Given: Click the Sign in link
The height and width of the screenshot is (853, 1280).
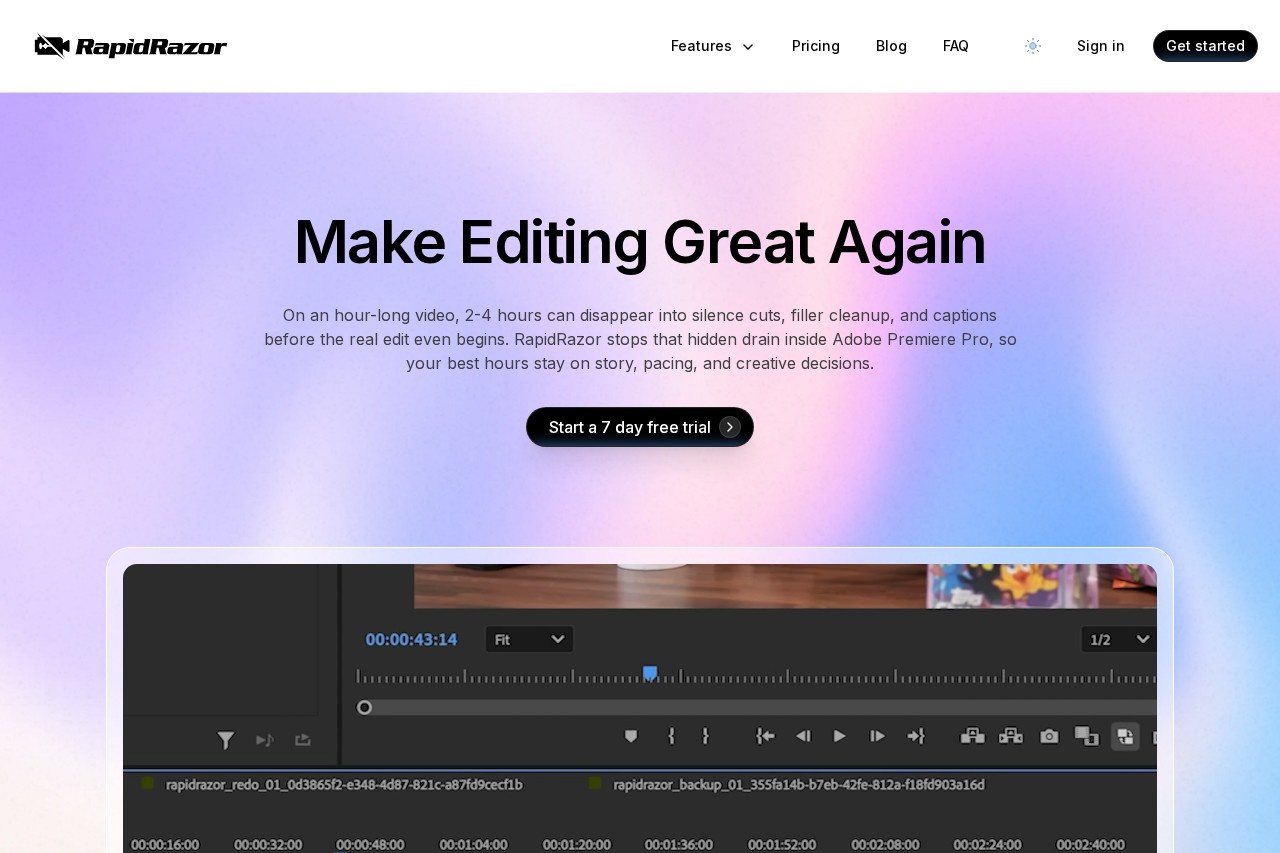Looking at the screenshot, I should pyautogui.click(x=1100, y=46).
